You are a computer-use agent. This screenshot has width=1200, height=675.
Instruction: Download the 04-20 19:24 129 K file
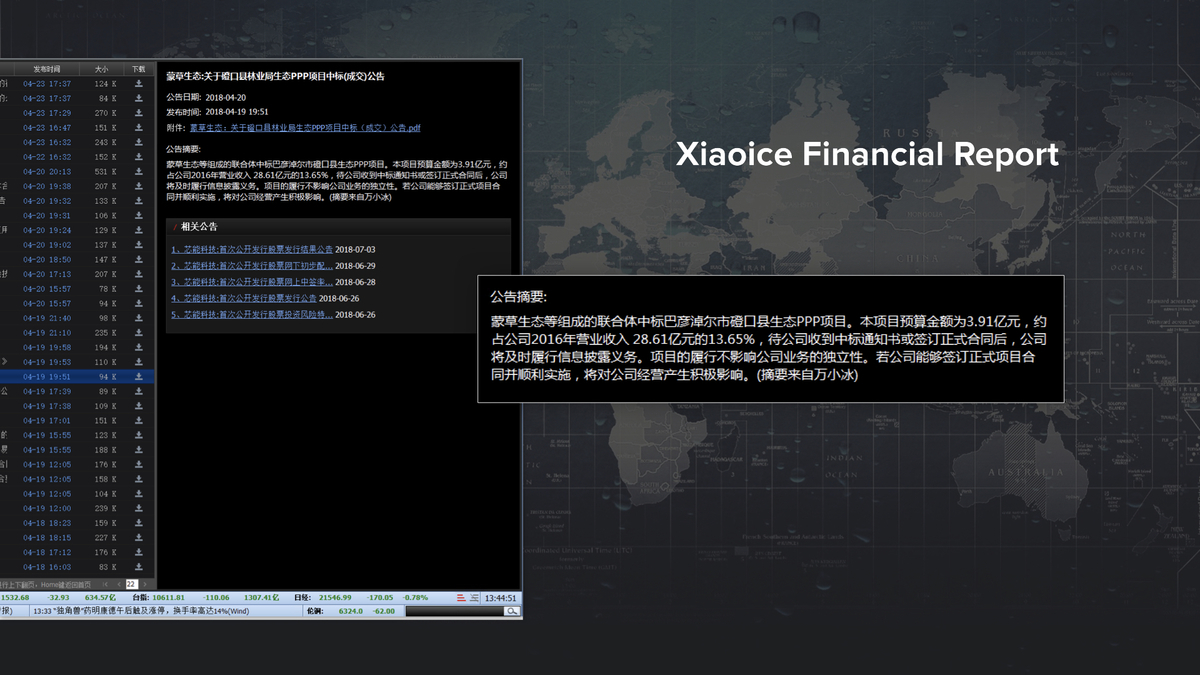click(x=139, y=230)
